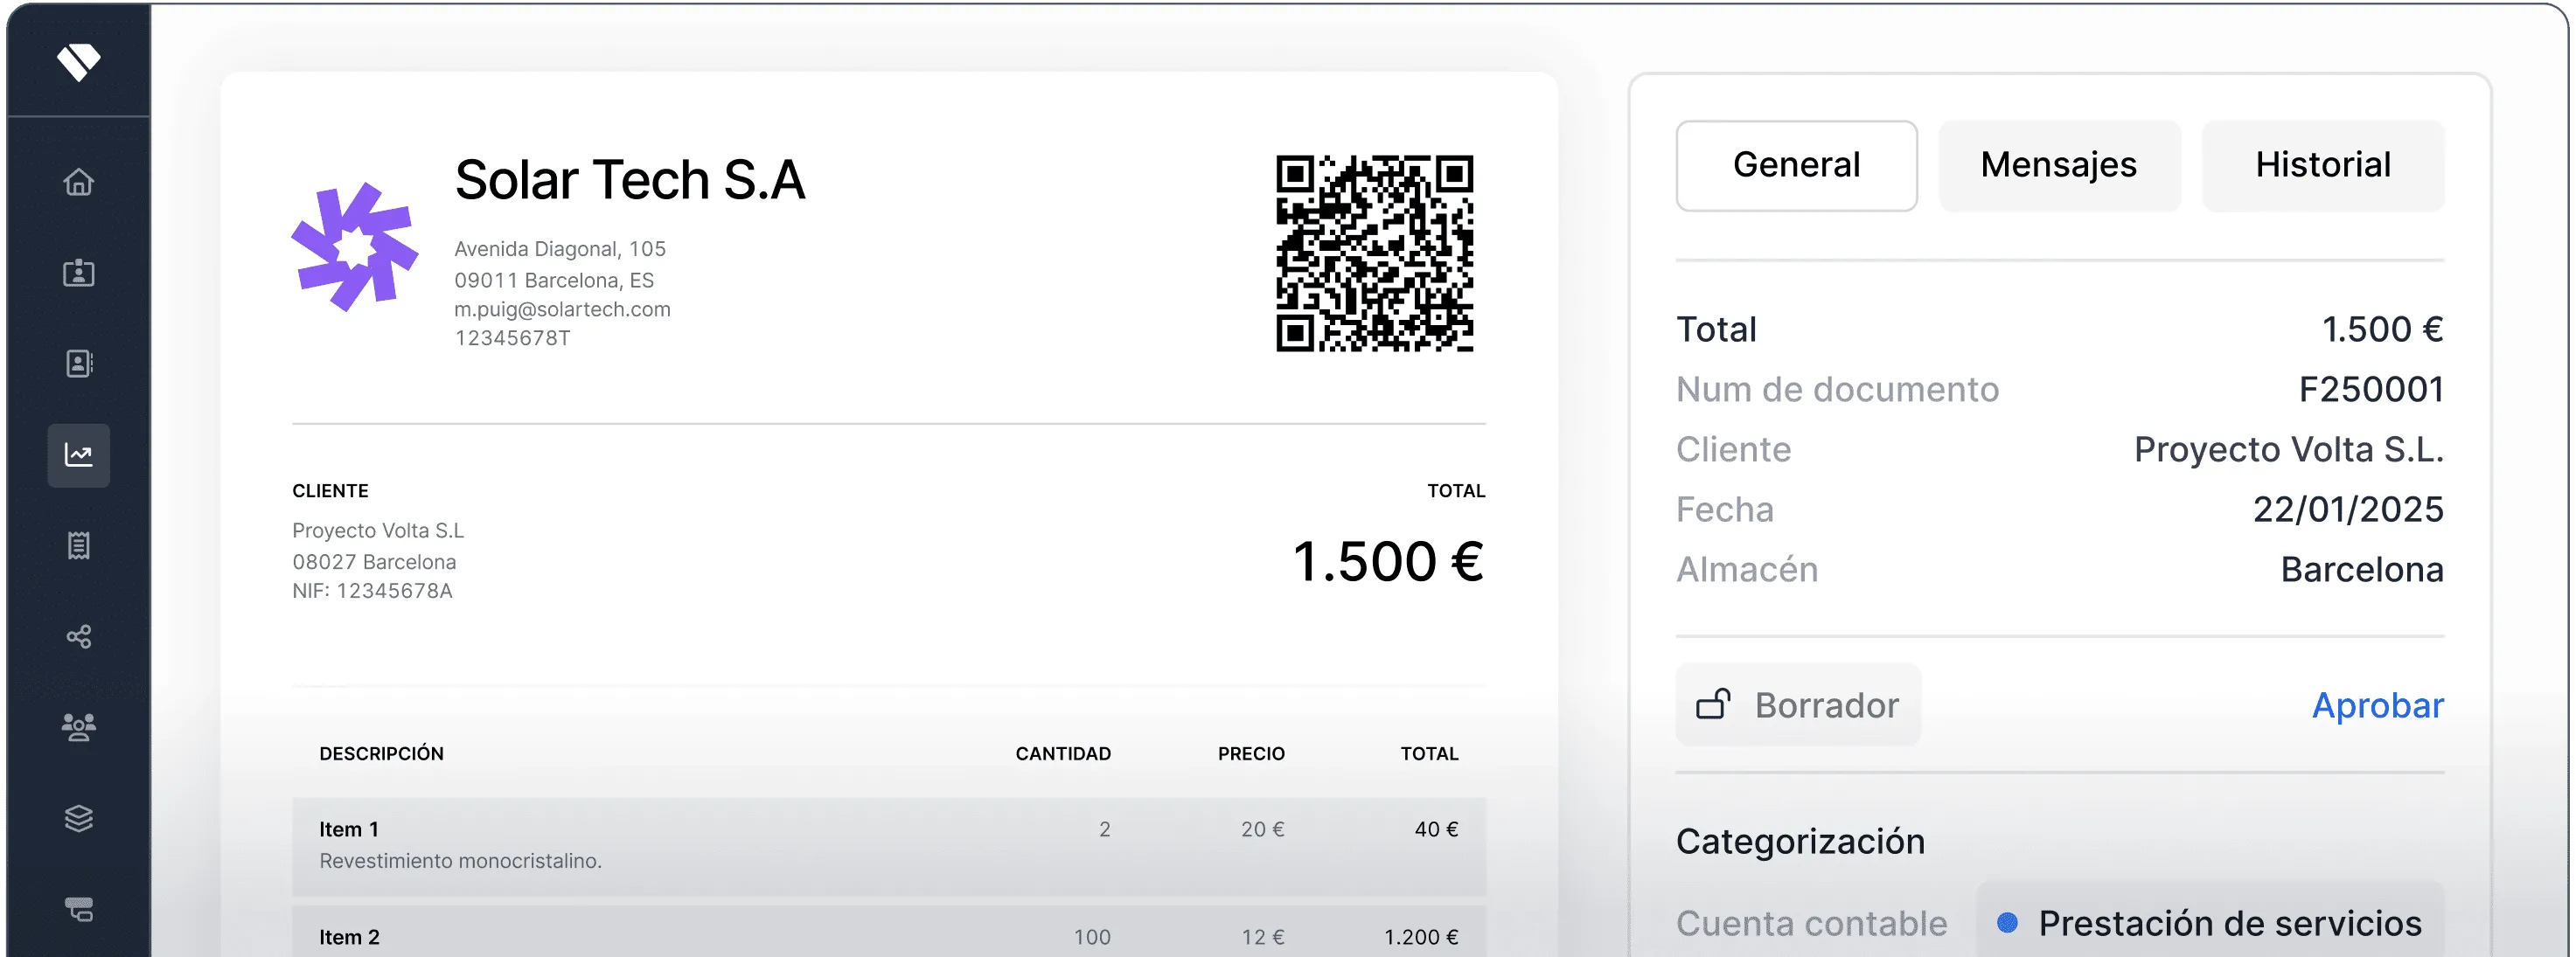Screen dimensions: 2576x957
Task: Click the PRECIO column header
Action: [x=1251, y=754]
